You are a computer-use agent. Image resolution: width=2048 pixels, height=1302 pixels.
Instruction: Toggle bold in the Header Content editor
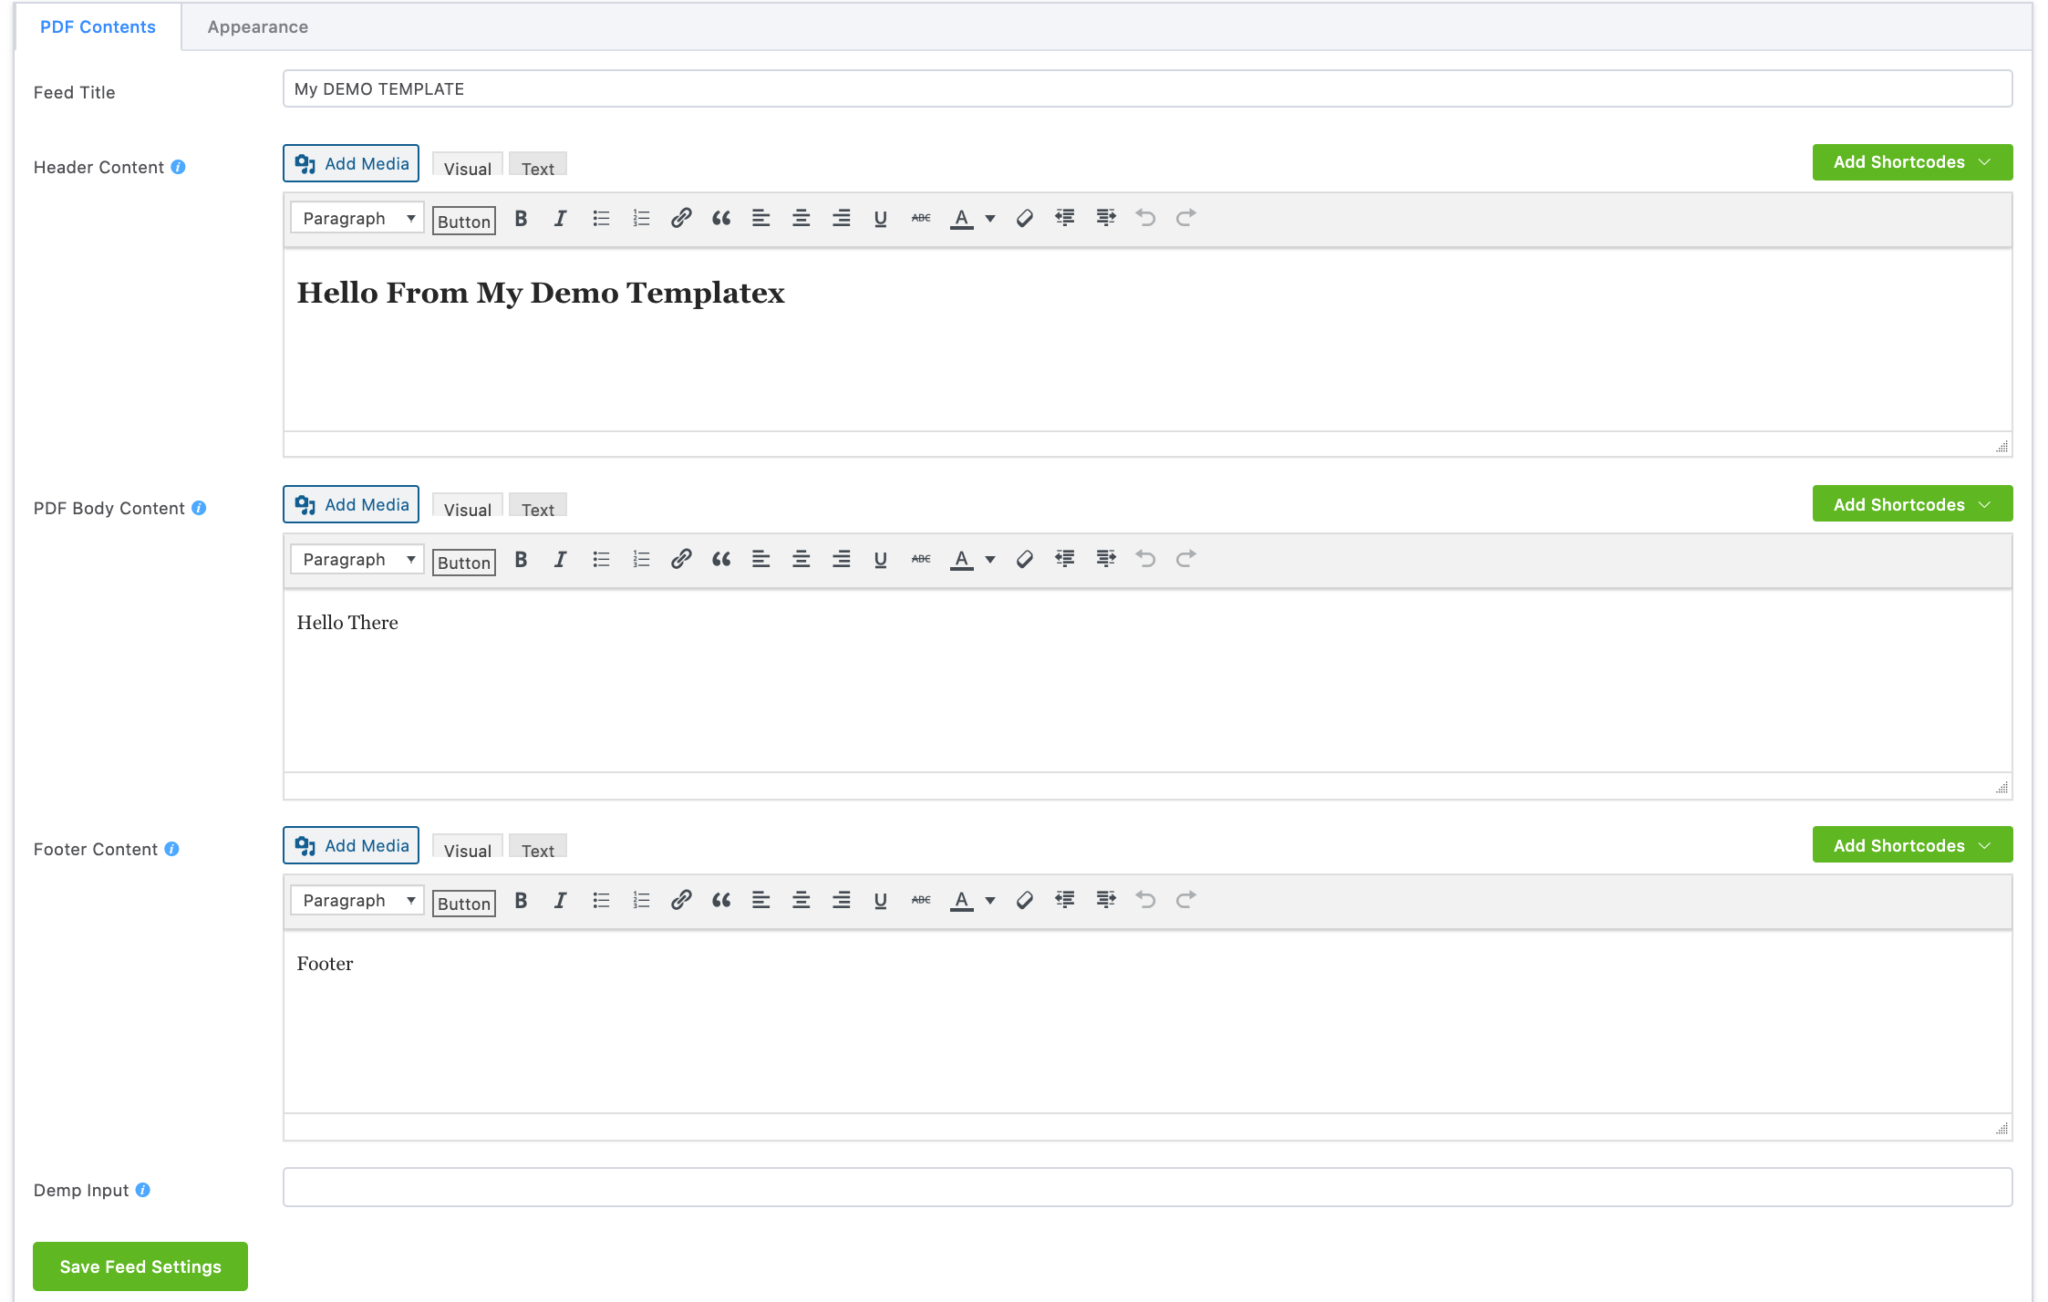[520, 218]
